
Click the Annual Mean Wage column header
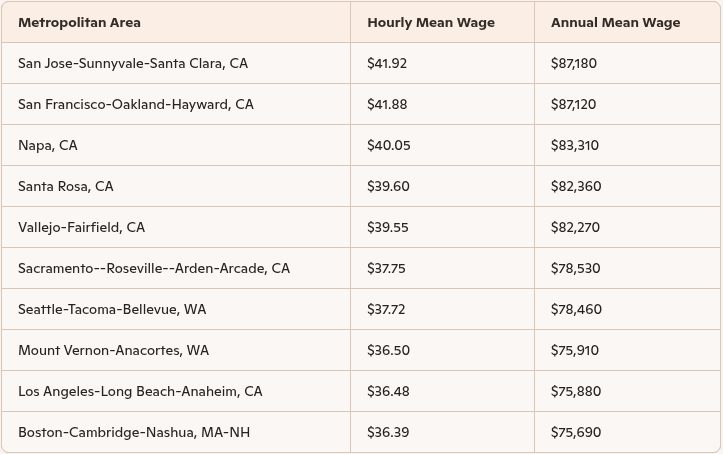615,22
